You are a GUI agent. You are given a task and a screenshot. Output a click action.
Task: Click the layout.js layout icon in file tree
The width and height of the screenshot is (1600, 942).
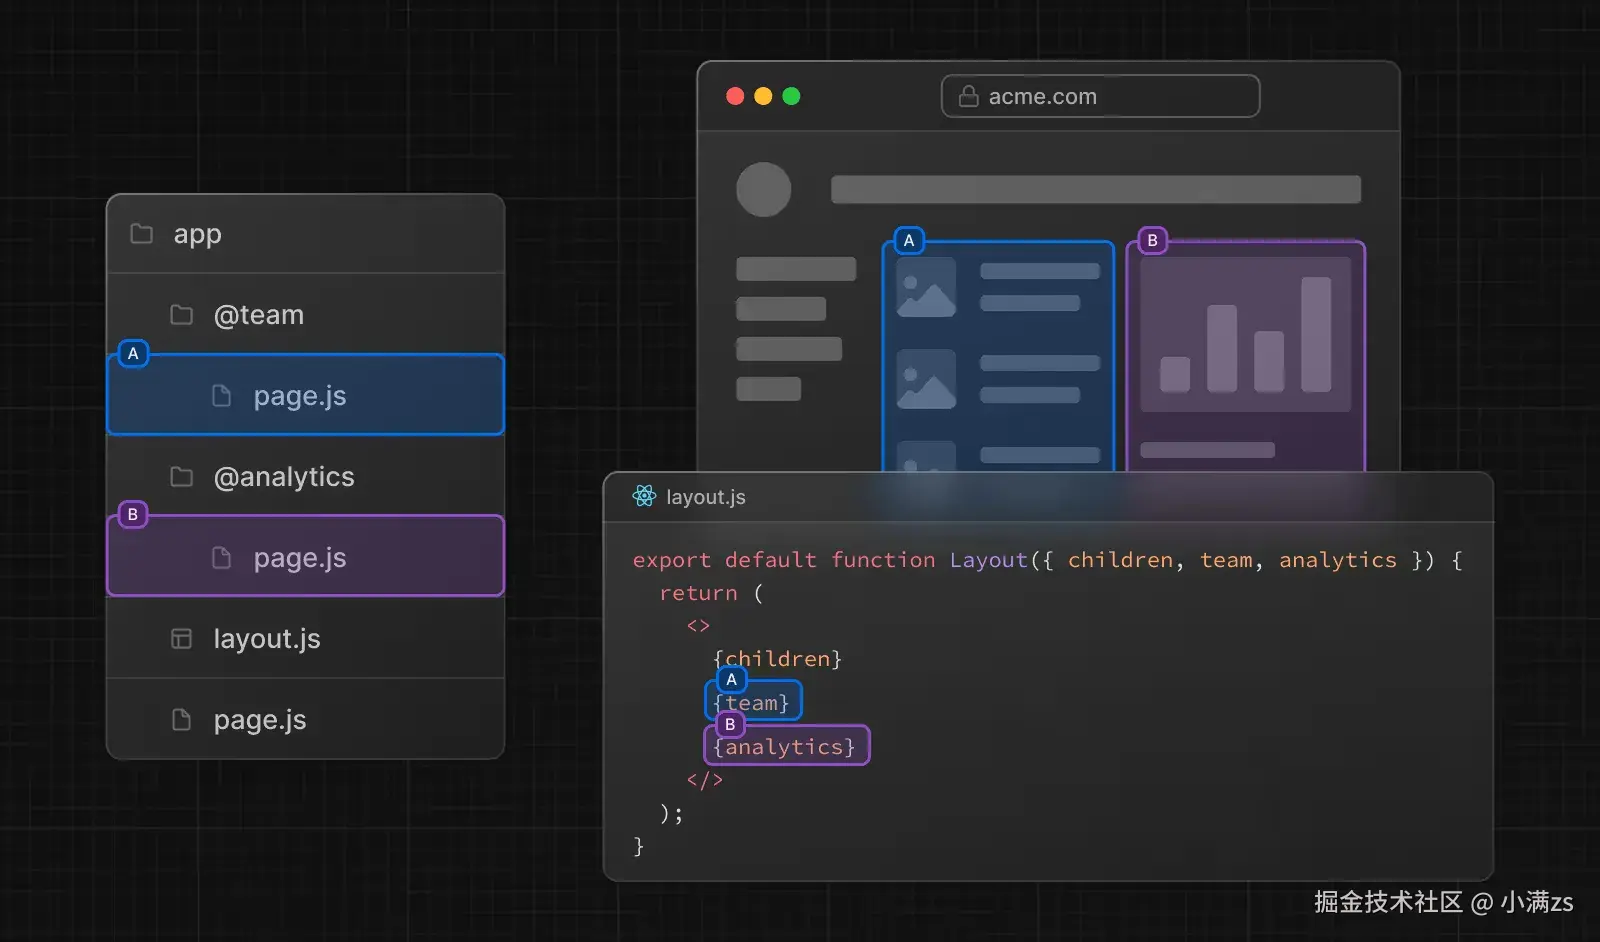181,639
